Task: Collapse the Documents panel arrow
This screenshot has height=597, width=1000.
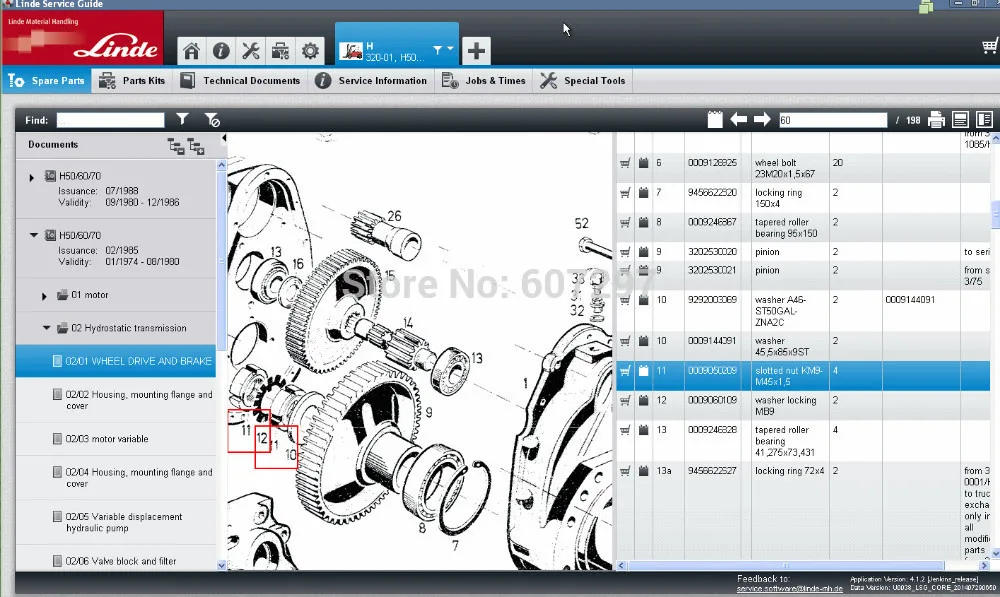Action: click(224, 138)
